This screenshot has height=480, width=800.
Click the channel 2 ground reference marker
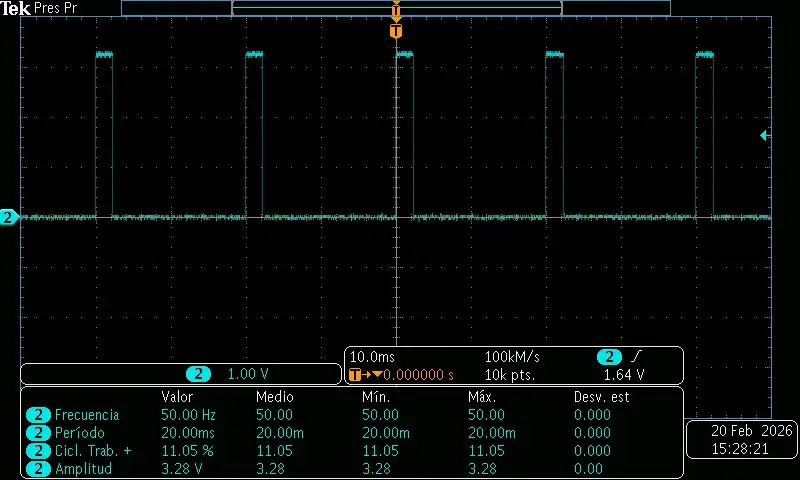coord(9,217)
